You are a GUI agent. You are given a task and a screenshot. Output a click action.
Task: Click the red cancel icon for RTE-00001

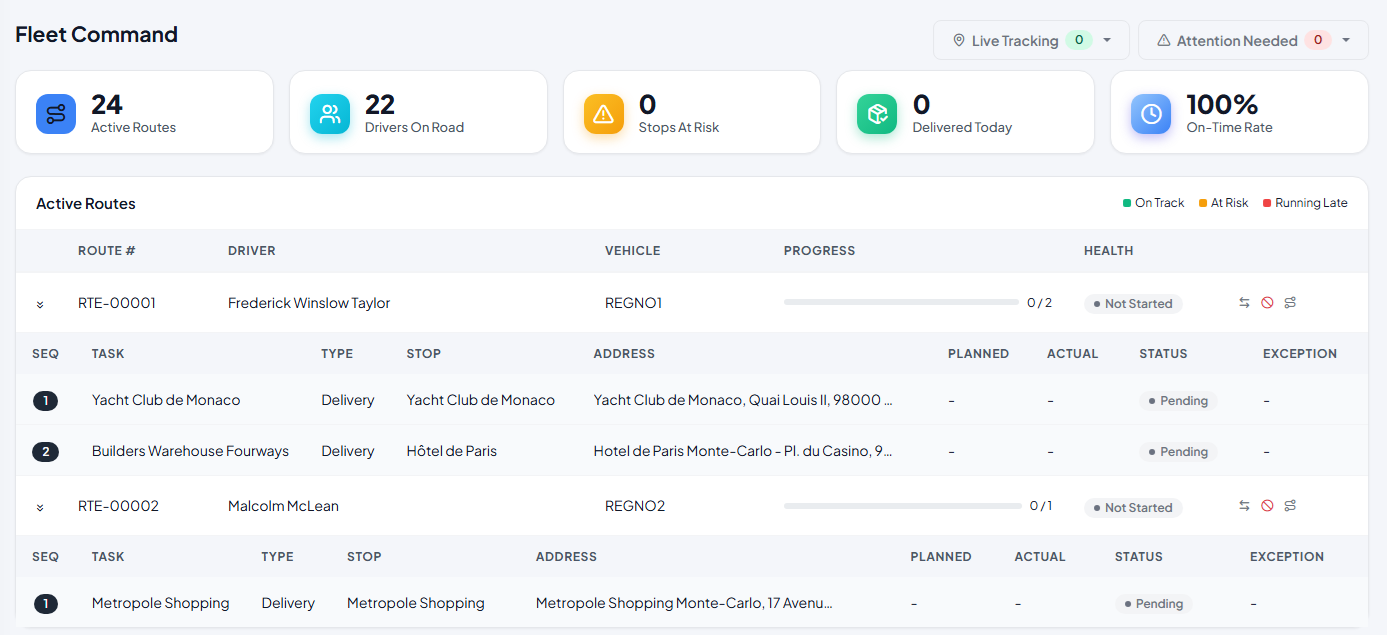coord(1267,303)
